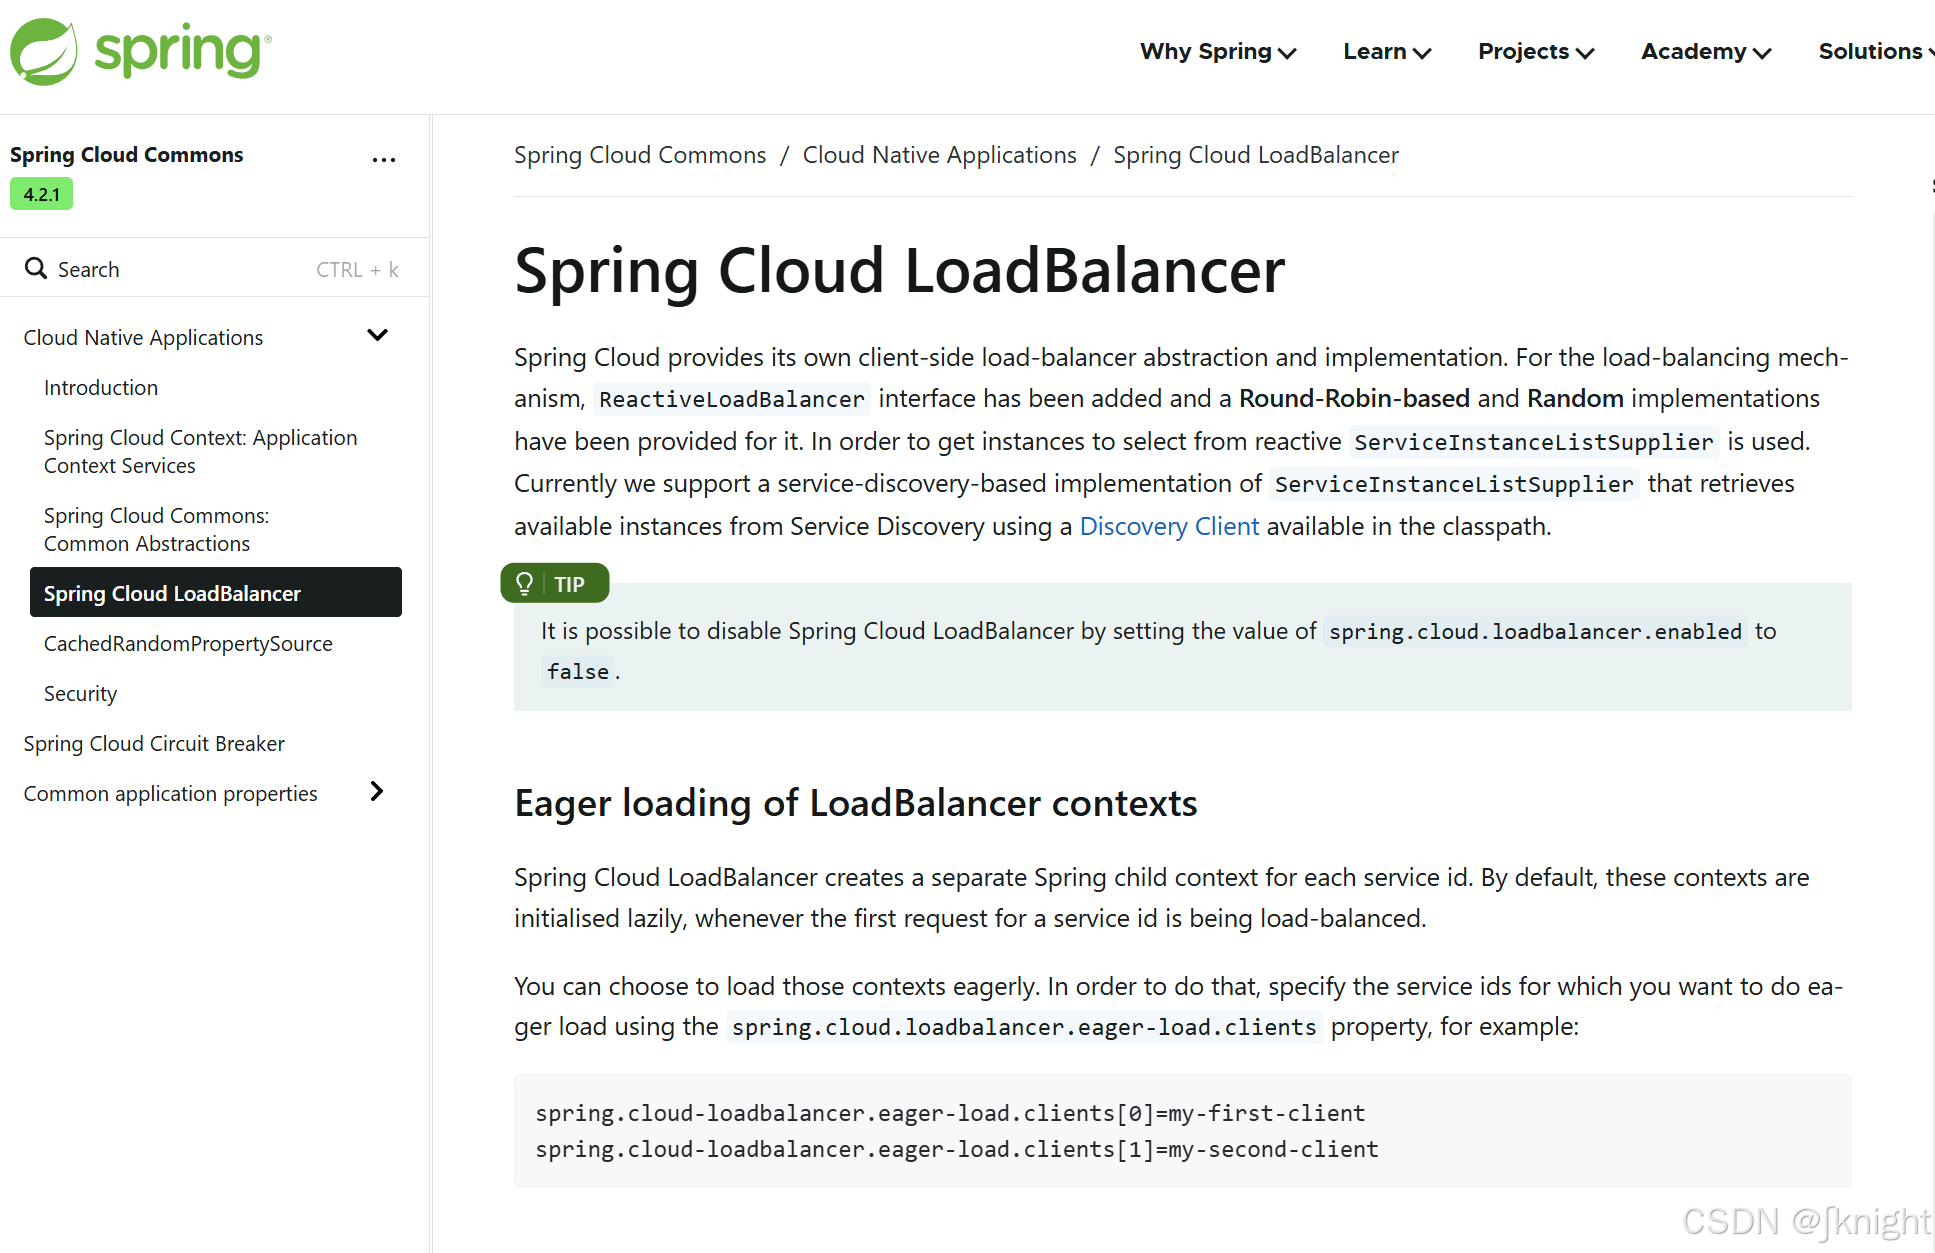Click the search magnifier icon
Screen dimensions: 1935x1253
(36, 268)
